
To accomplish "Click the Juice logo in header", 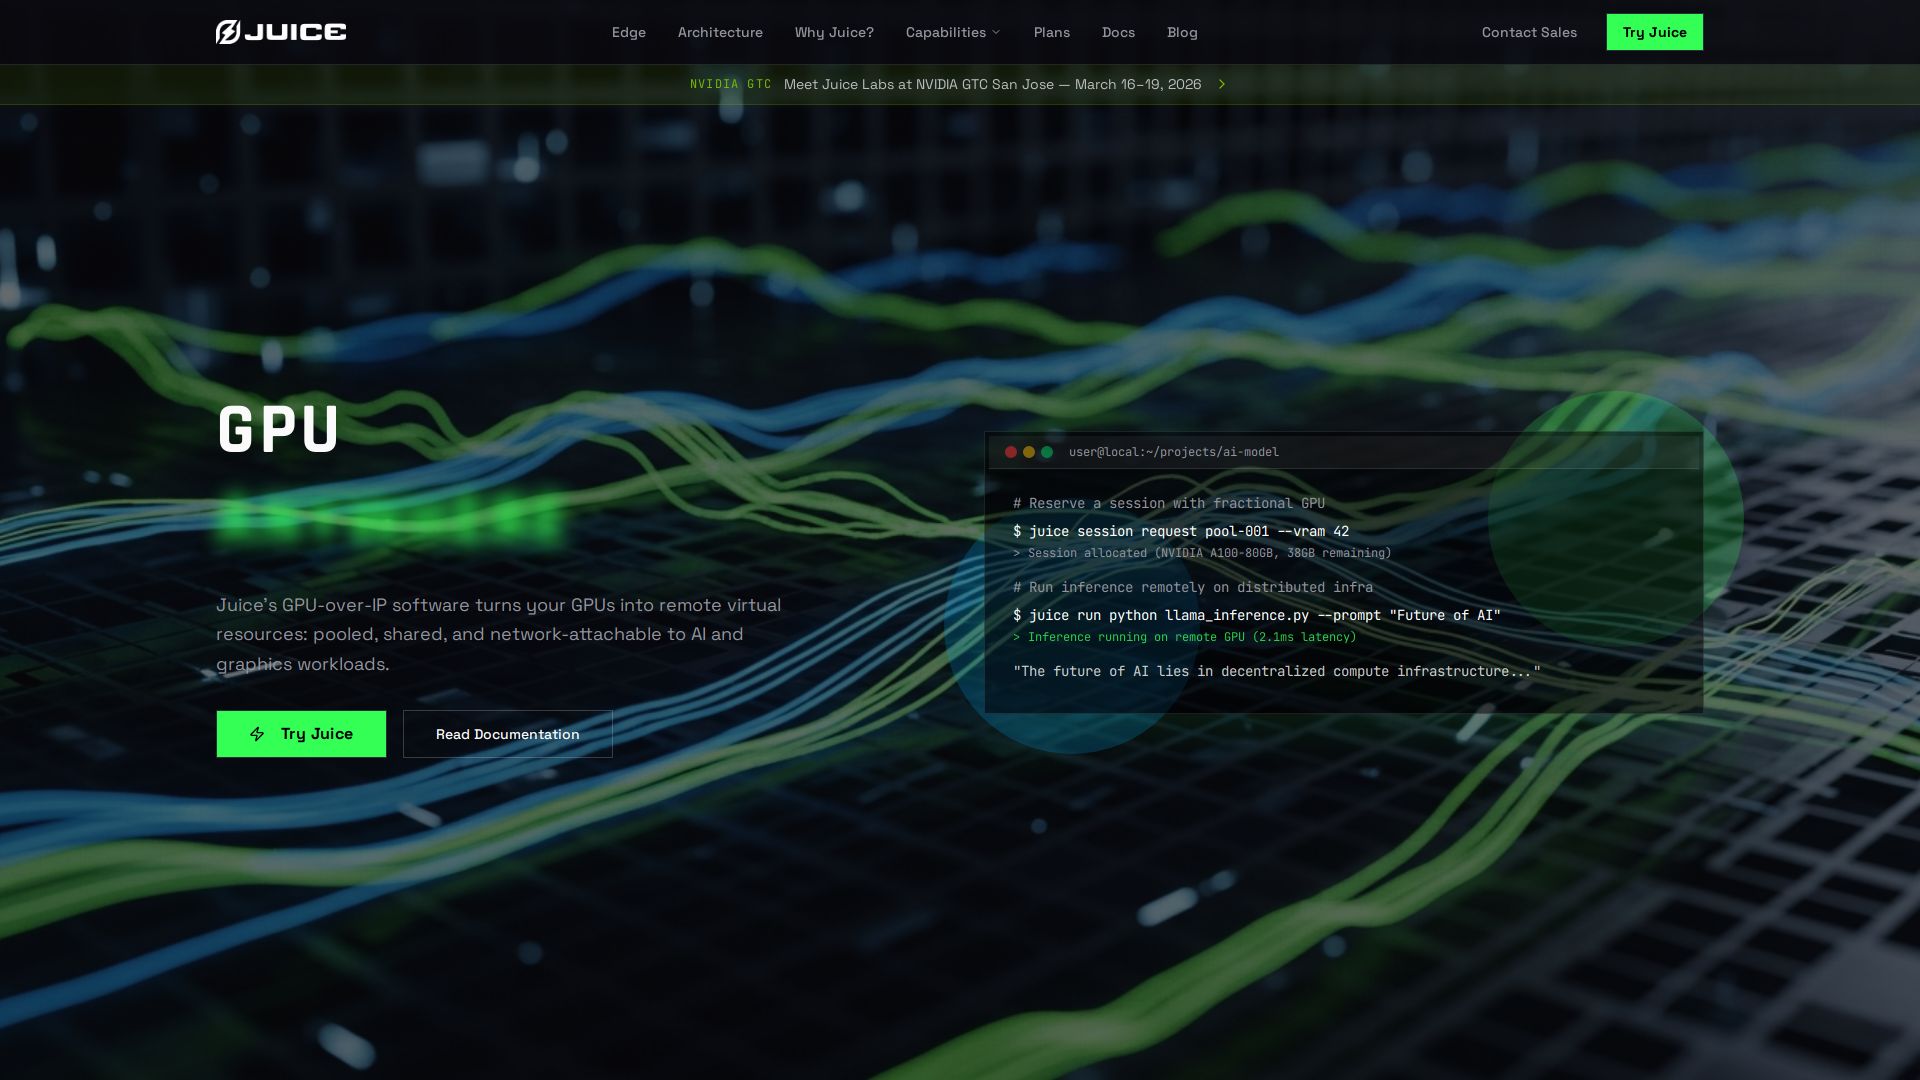I will 281,32.
